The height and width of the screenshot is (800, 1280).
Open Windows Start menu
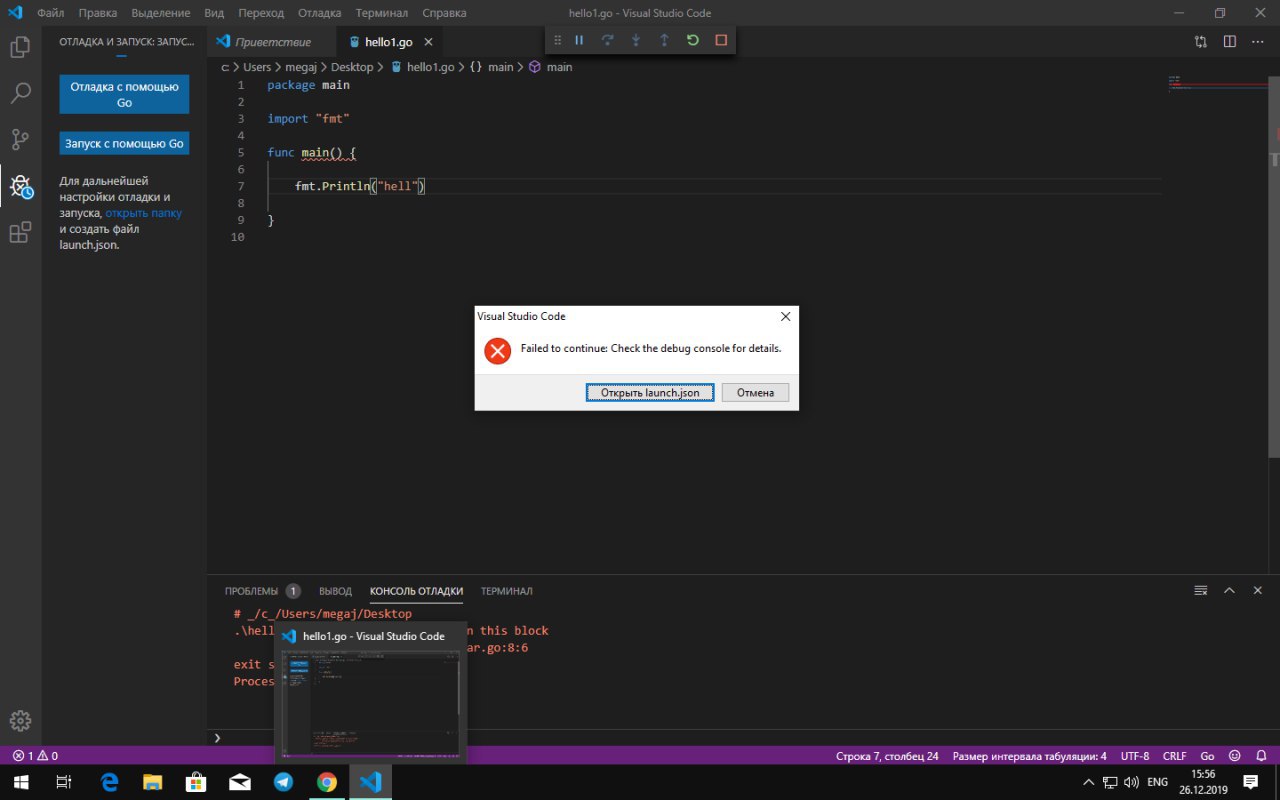pyautogui.click(x=20, y=782)
